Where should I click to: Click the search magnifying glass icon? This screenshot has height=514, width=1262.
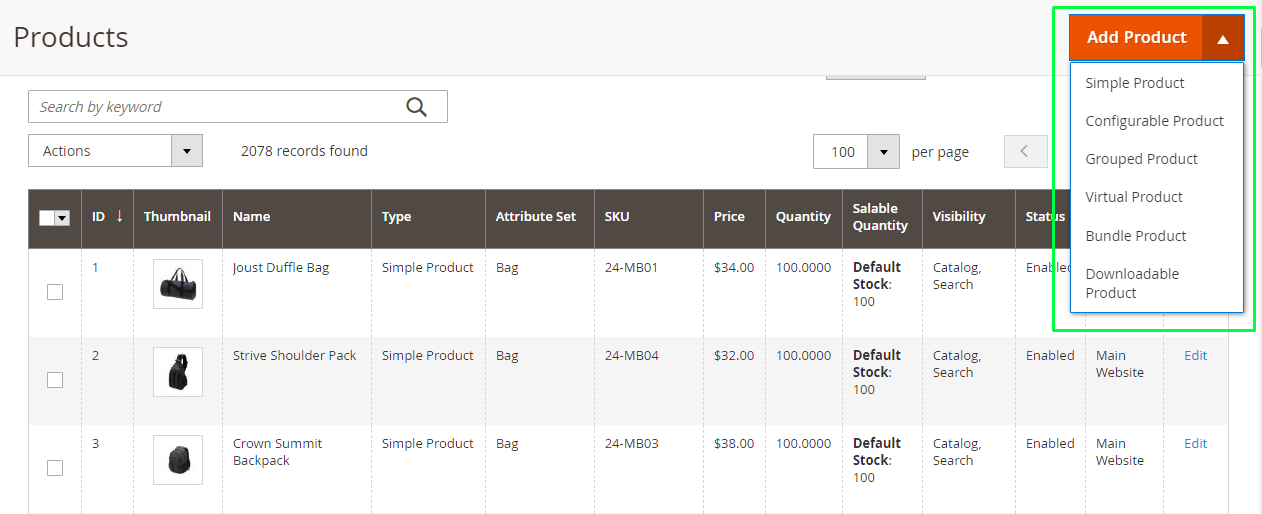(x=416, y=107)
